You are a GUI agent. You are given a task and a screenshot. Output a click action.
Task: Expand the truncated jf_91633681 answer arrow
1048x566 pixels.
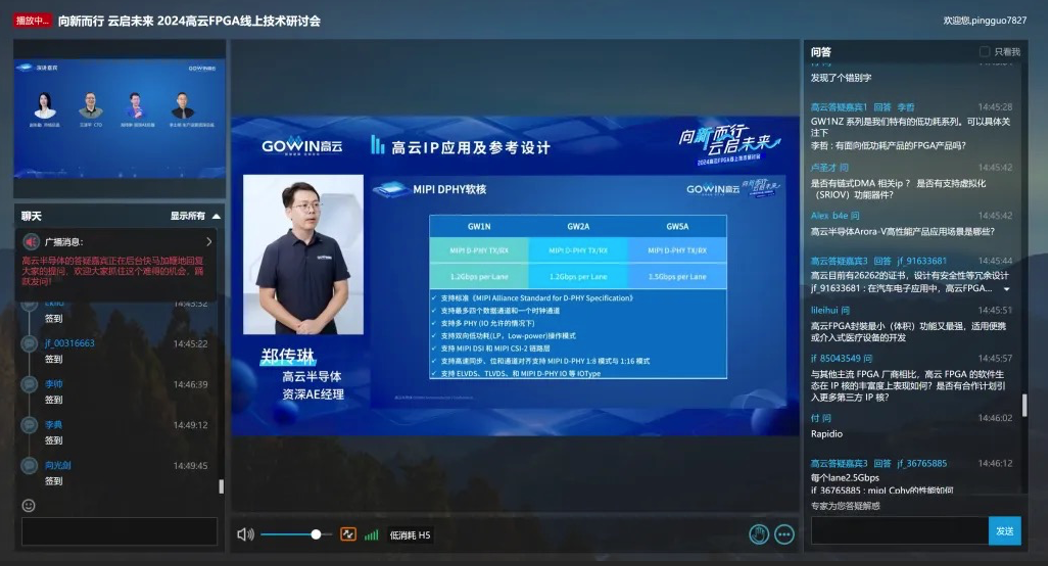click(x=1007, y=289)
